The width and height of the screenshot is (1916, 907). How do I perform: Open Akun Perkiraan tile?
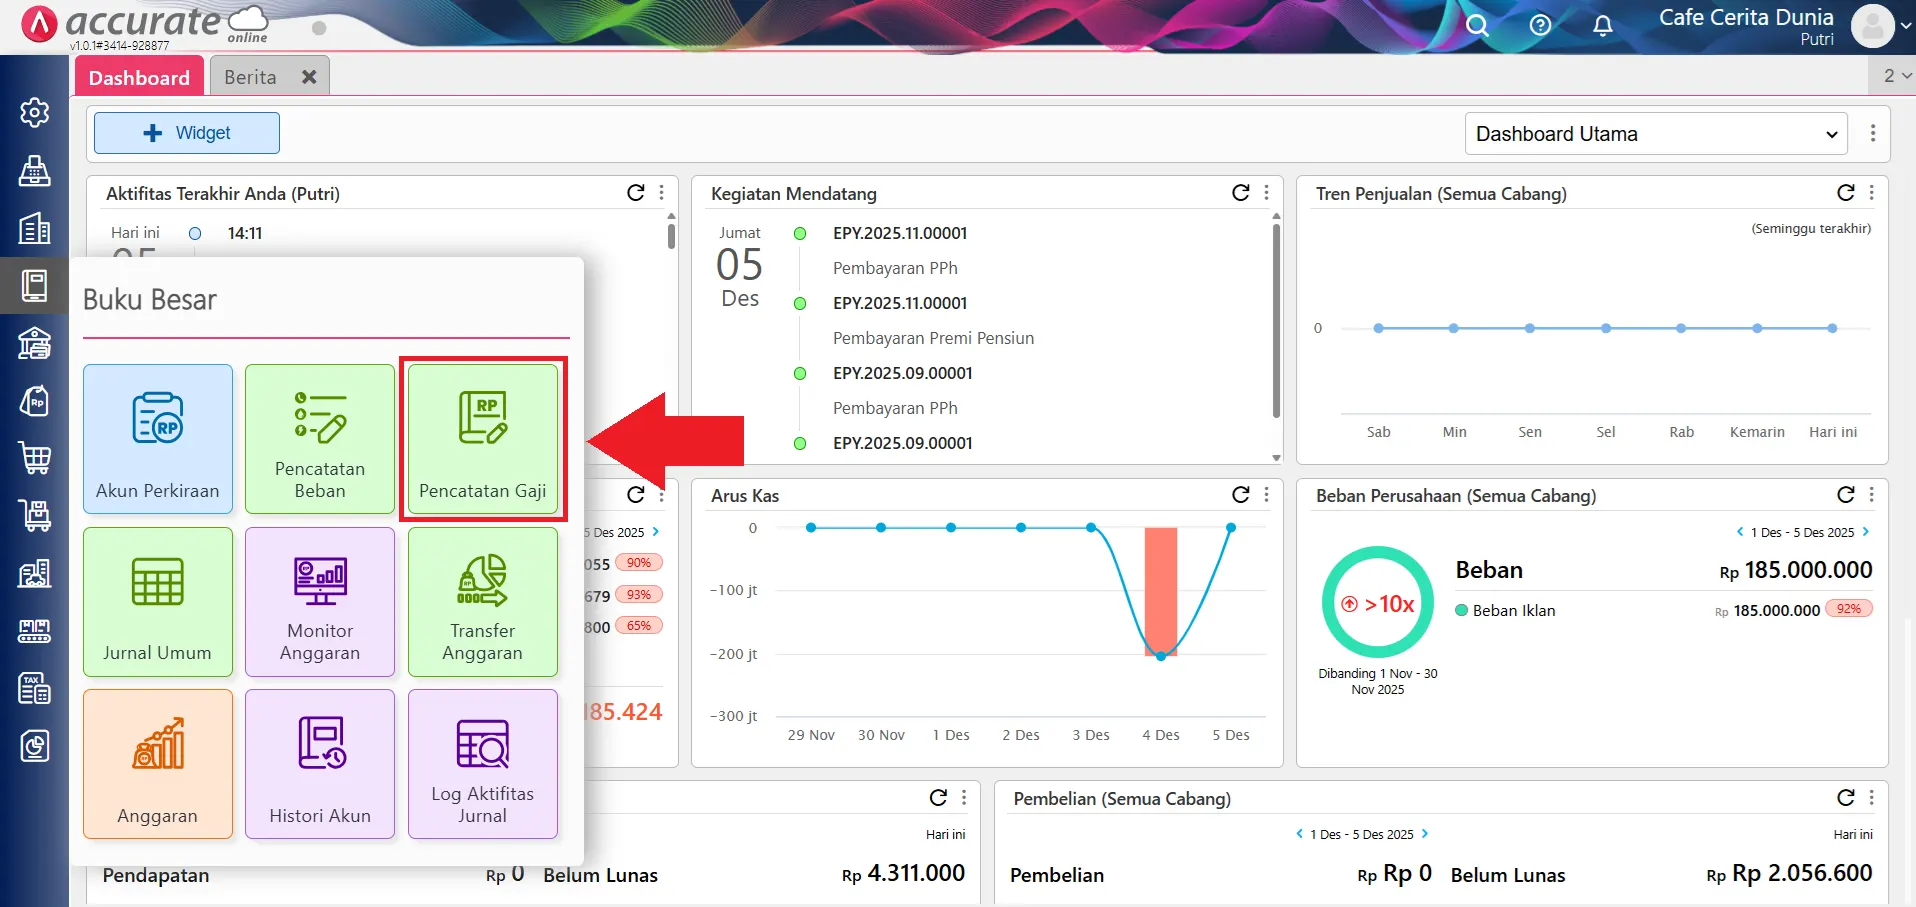(158, 440)
